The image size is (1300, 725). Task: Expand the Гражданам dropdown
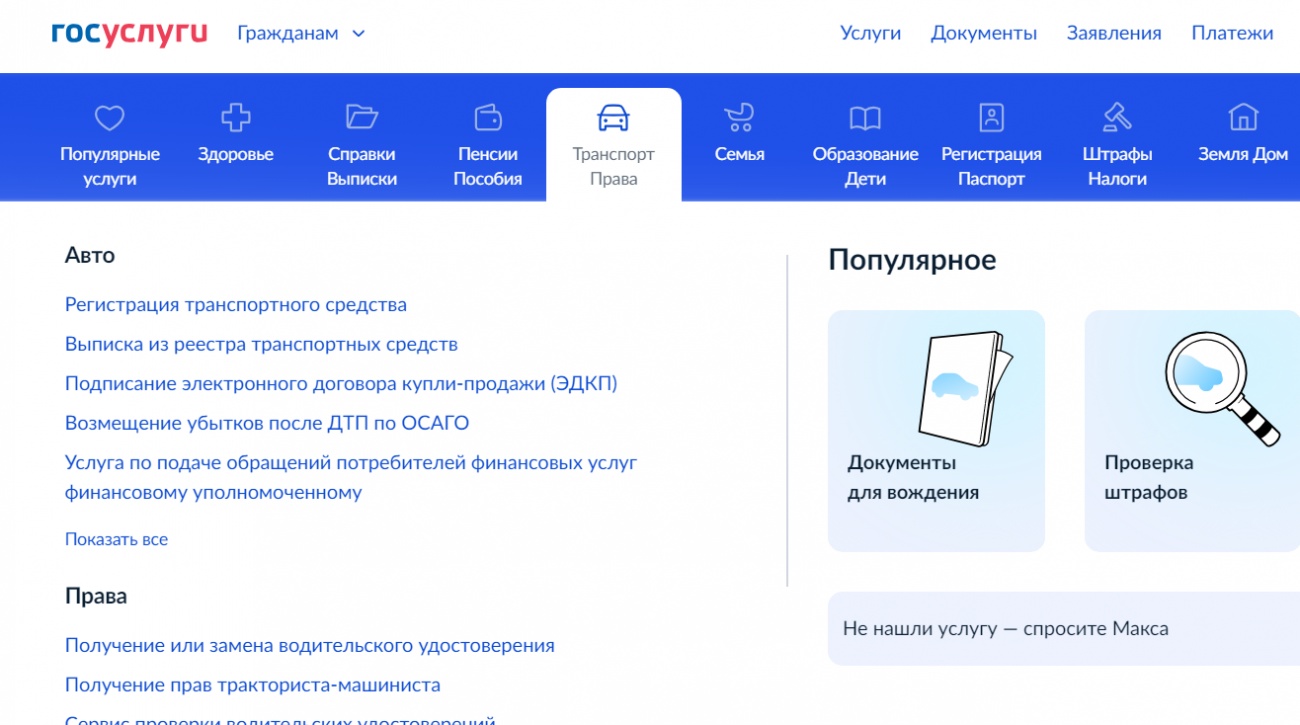pos(301,34)
